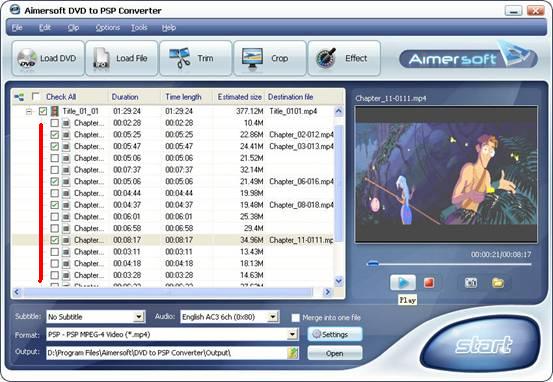Select the chapter row sized 25.38M
The image size is (553, 382).
click(x=173, y=217)
